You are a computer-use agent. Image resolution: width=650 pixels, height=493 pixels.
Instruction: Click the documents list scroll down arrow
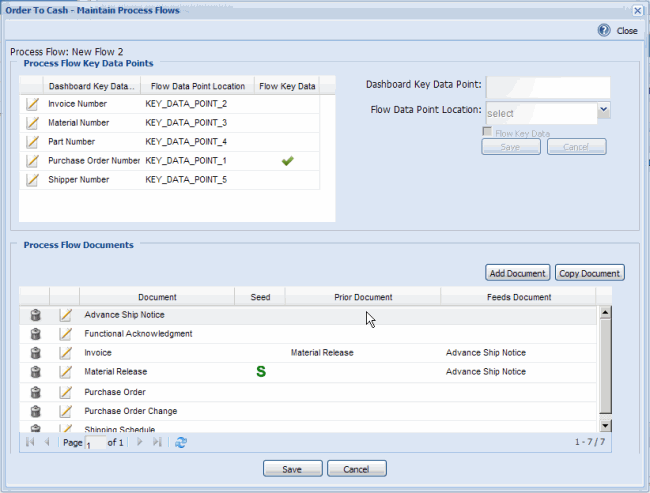tap(605, 425)
